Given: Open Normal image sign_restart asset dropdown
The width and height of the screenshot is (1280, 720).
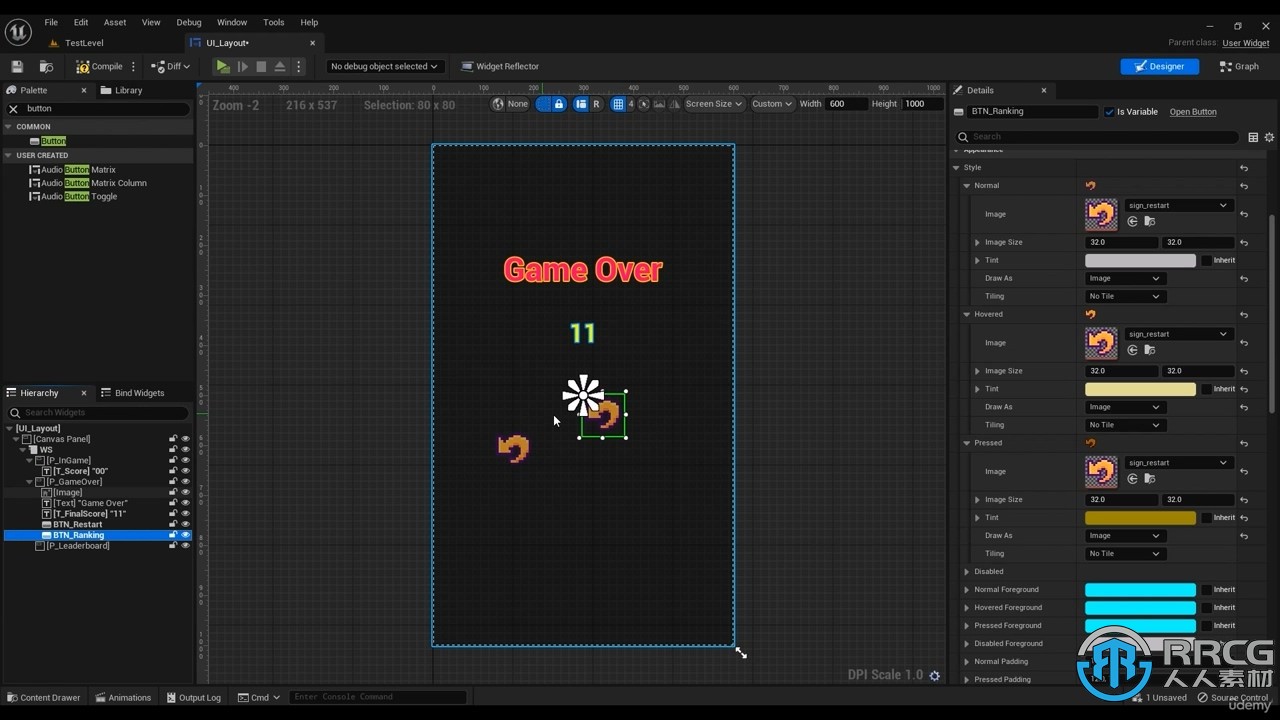Looking at the screenshot, I should click(1179, 205).
